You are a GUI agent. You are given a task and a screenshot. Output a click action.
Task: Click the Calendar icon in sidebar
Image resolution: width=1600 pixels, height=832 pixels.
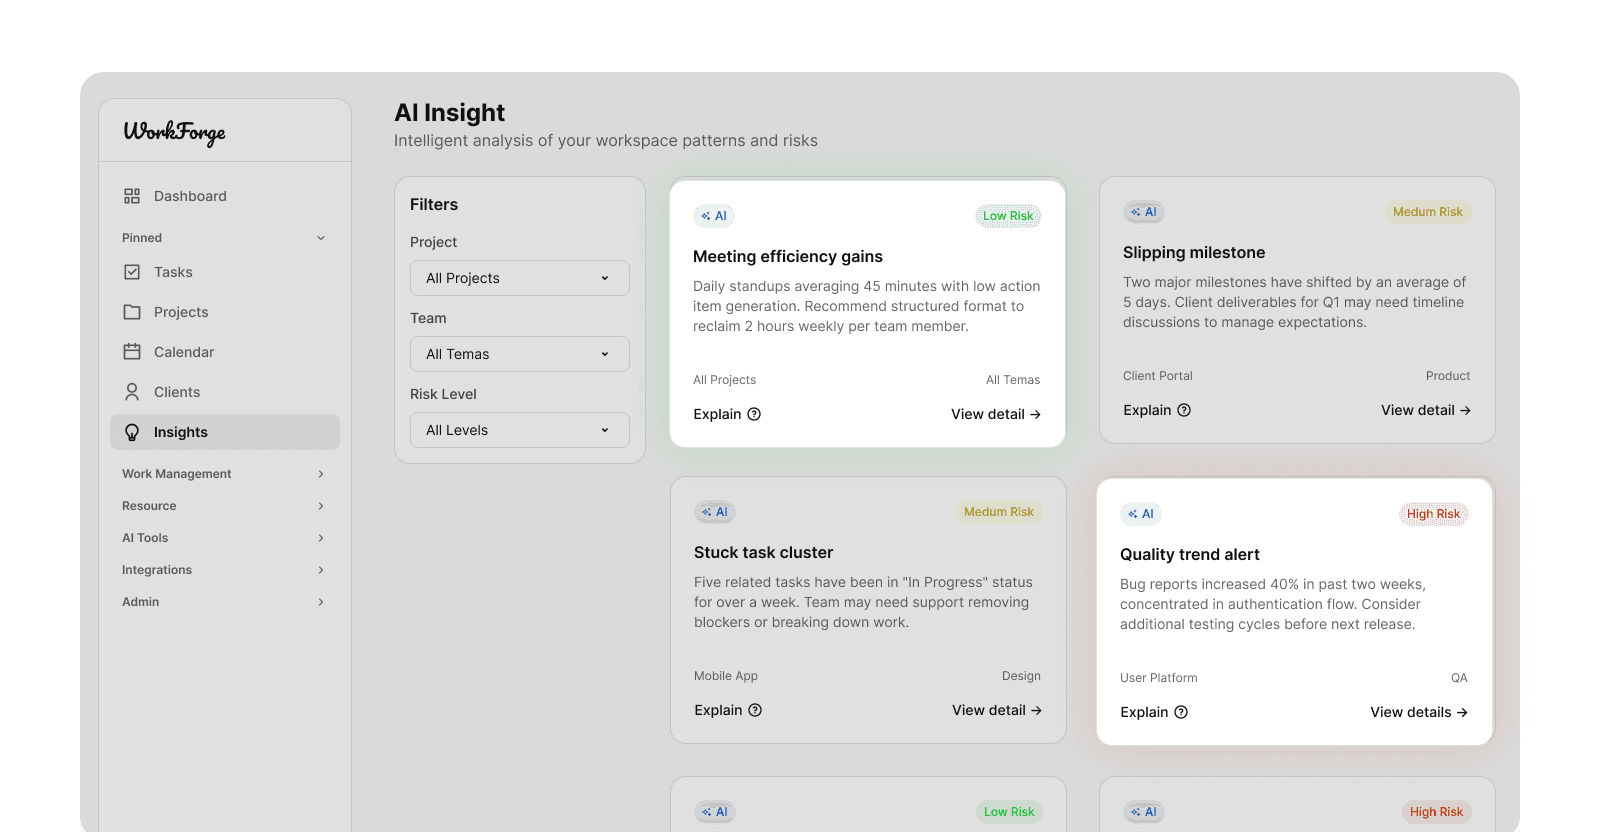[132, 352]
